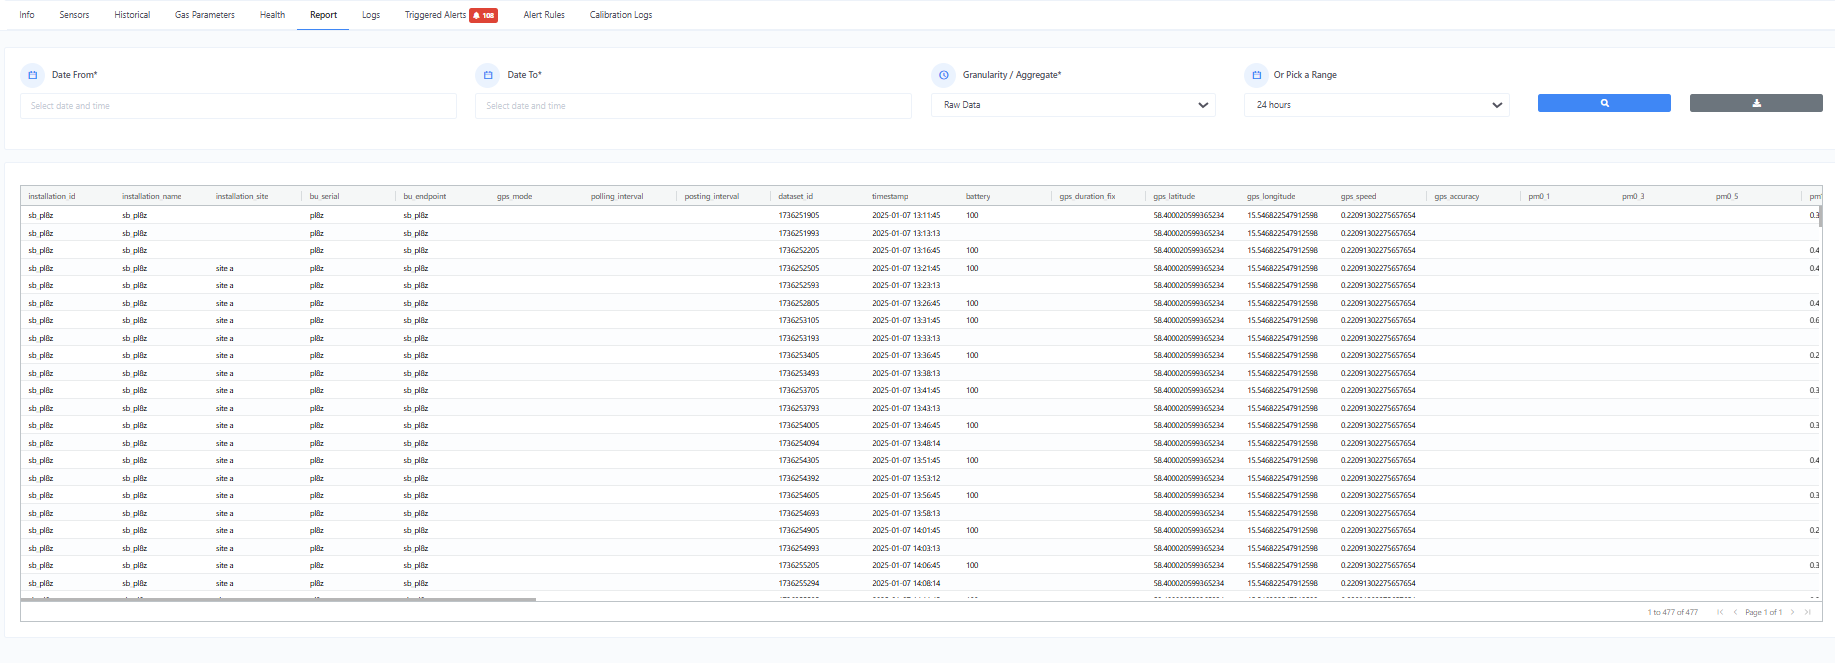Image resolution: width=1835 pixels, height=663 pixels.
Task: Click dataset id 1736252505 cell
Action: tap(799, 268)
